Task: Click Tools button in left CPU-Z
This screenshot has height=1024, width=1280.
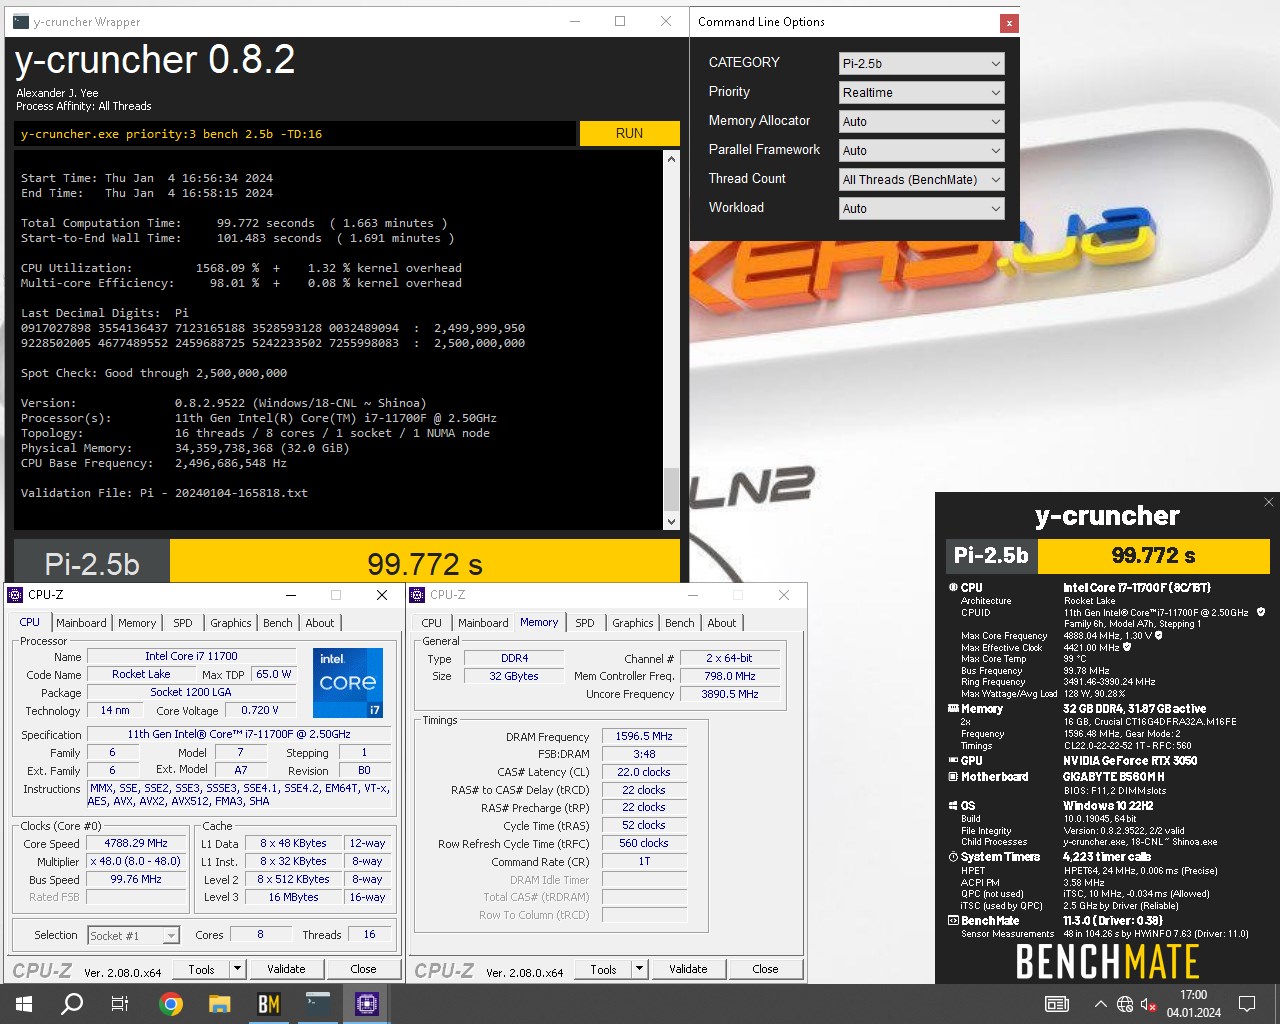Action: click(x=201, y=969)
